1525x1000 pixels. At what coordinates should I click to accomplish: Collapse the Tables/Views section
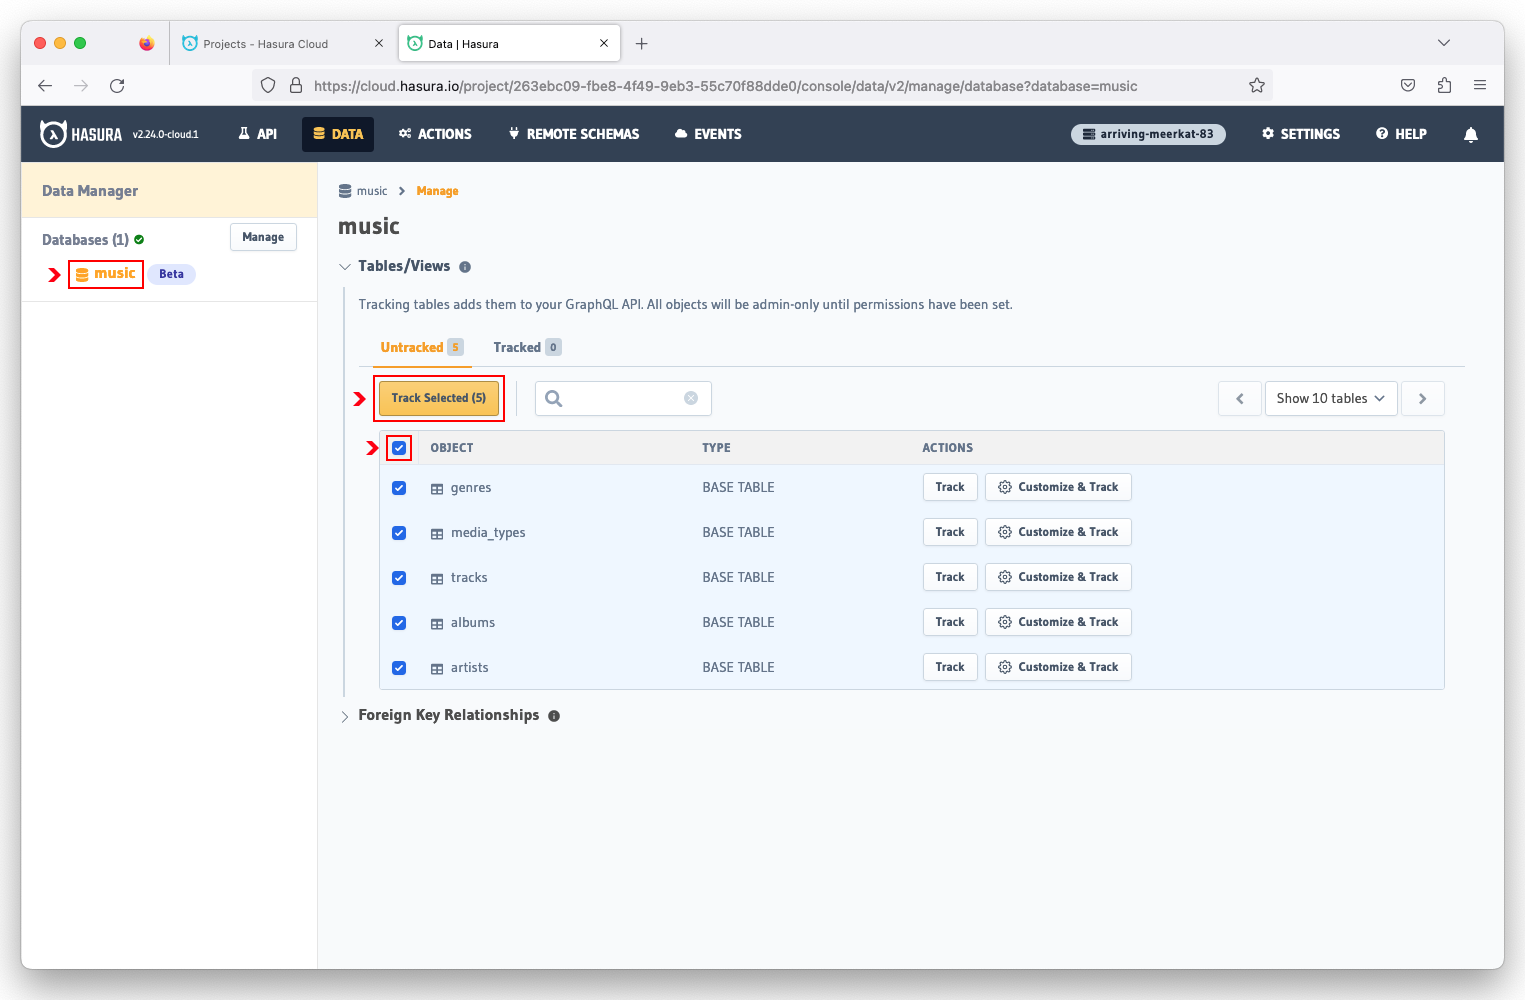coord(345,267)
